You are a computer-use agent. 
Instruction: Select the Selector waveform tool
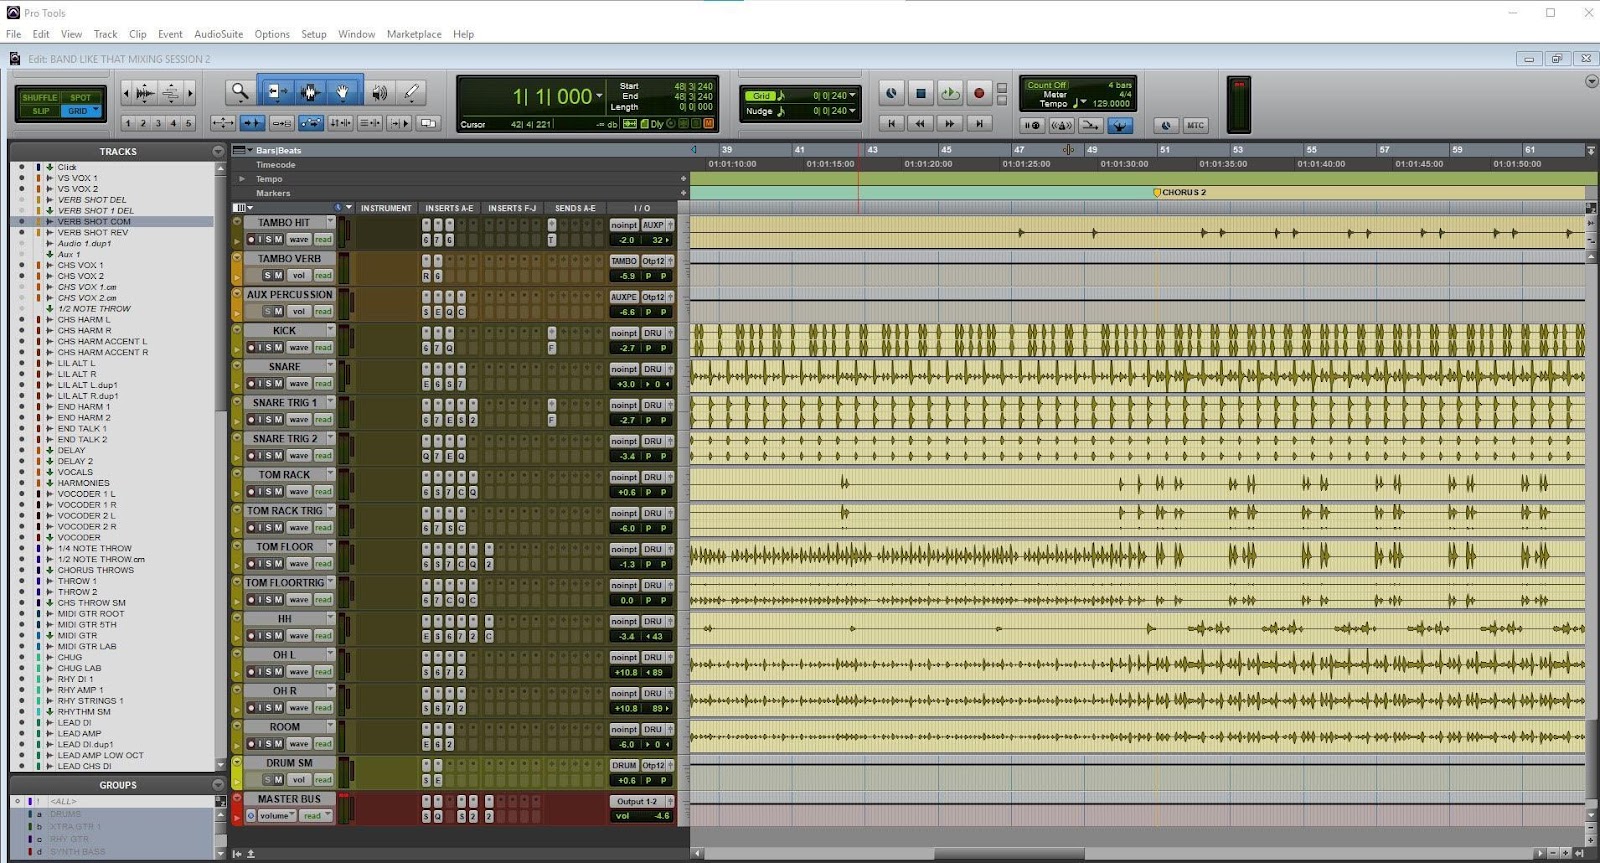point(309,92)
